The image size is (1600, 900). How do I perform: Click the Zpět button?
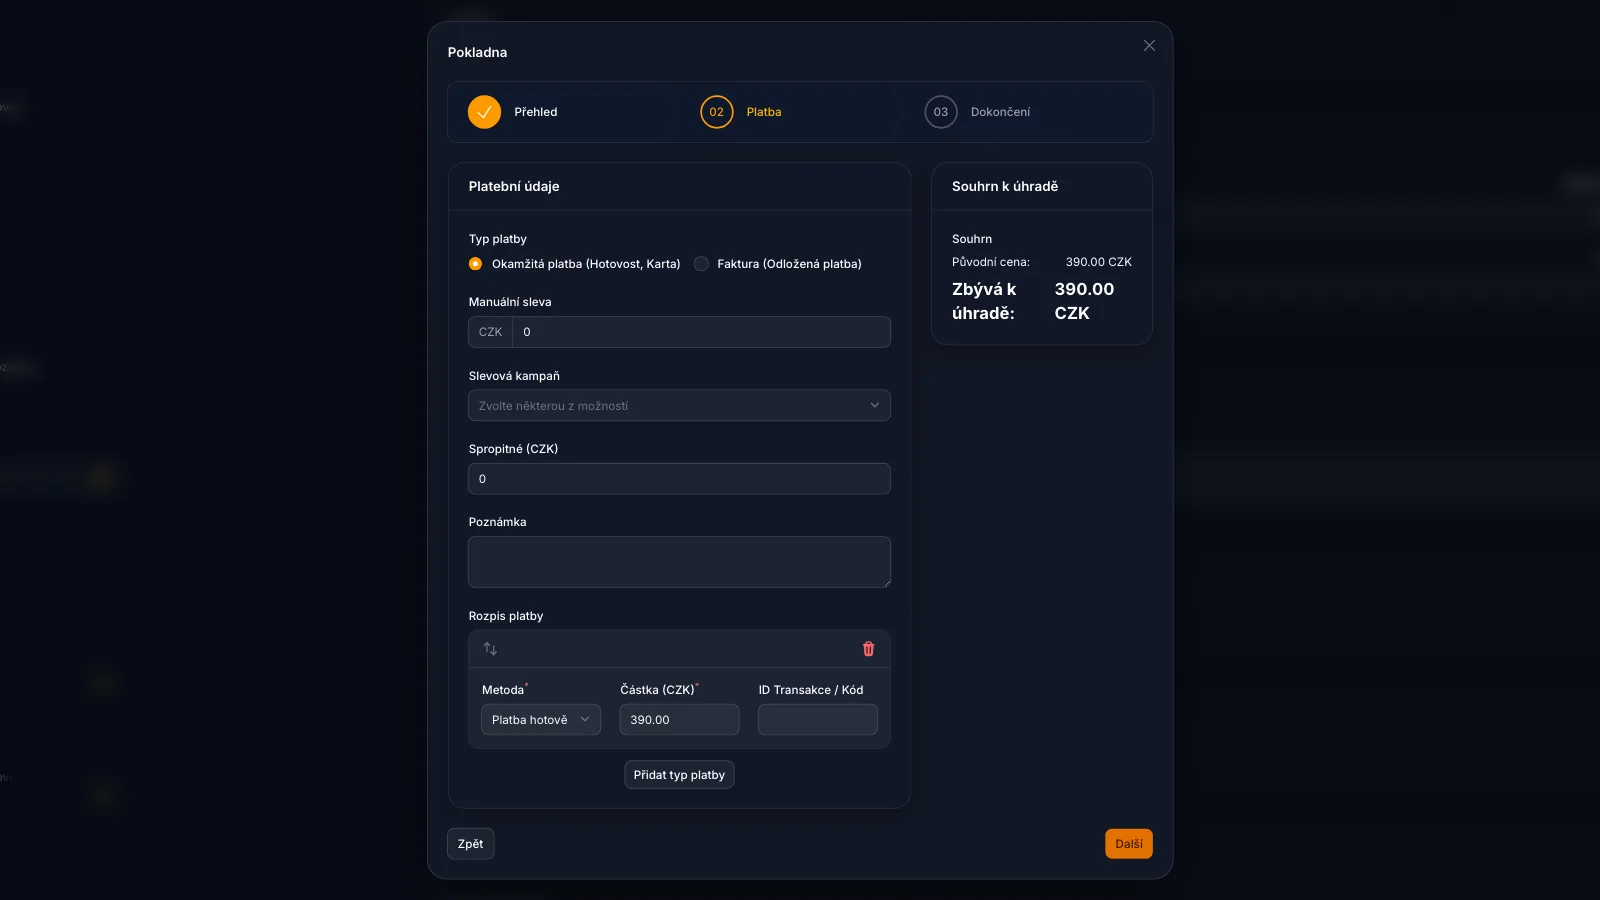pyautogui.click(x=470, y=844)
